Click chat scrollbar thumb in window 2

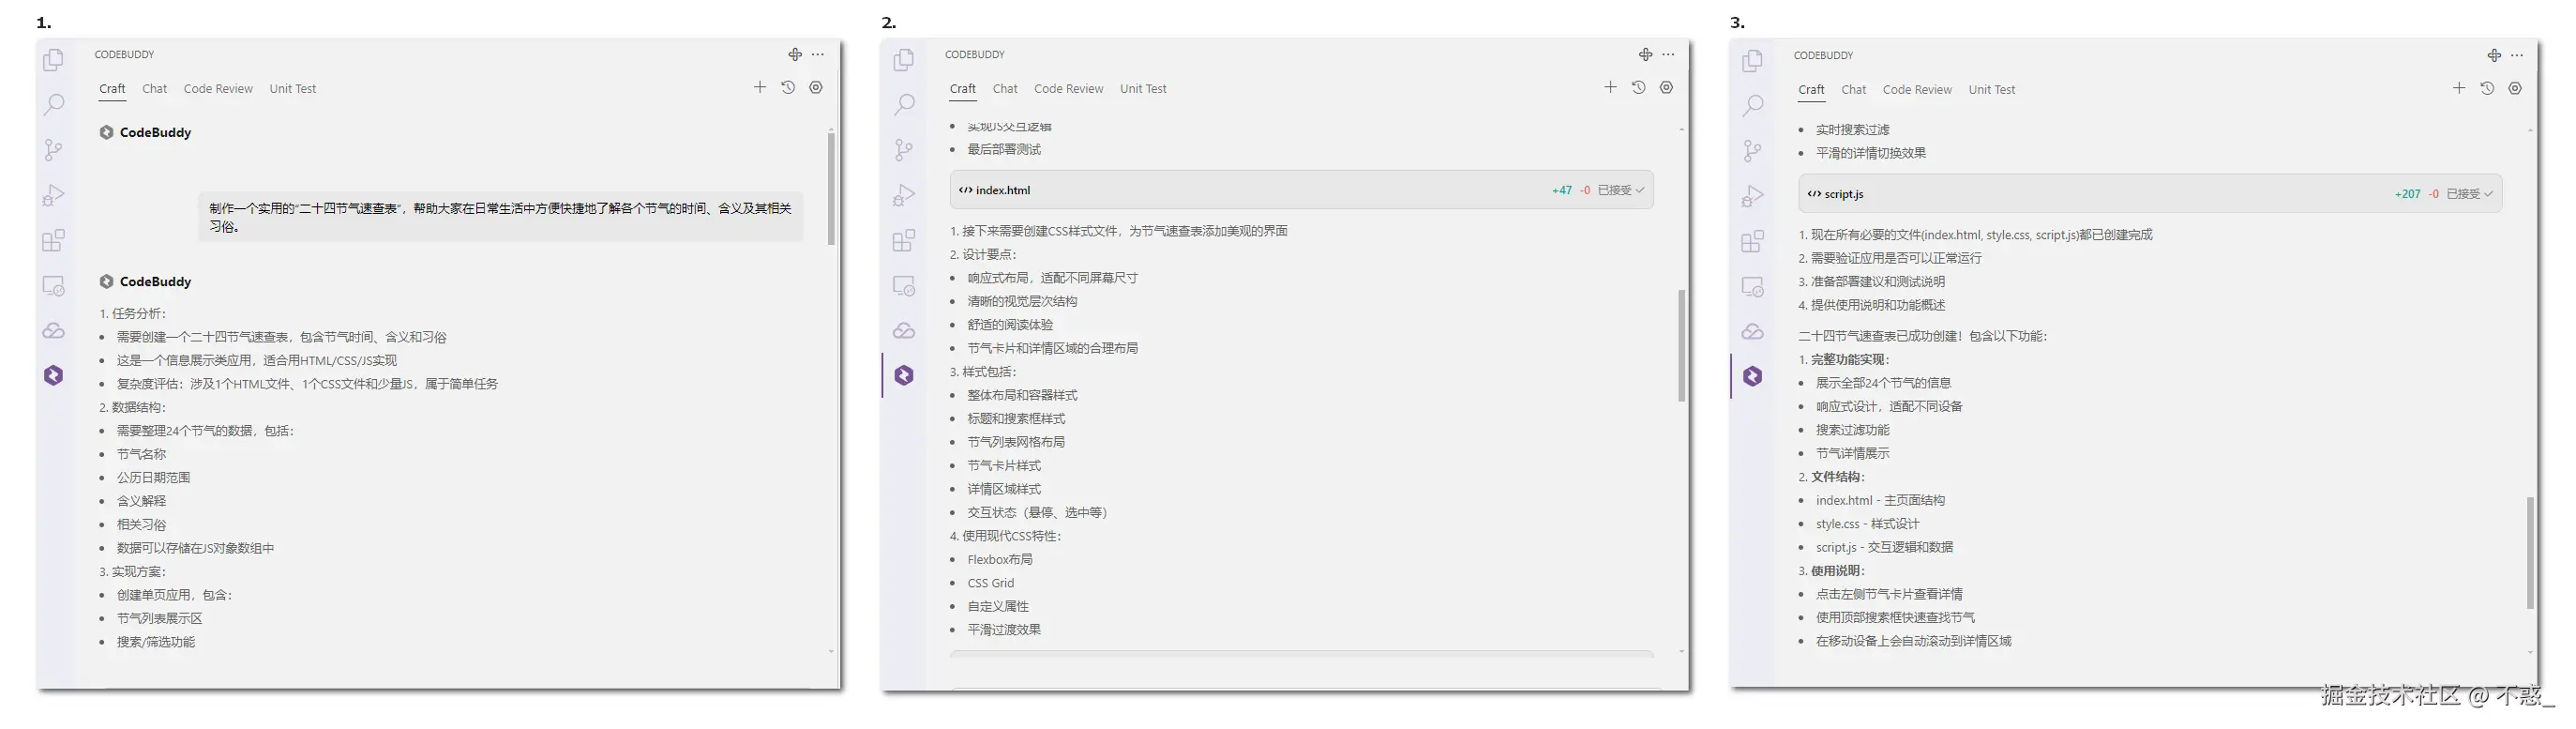tap(1681, 345)
